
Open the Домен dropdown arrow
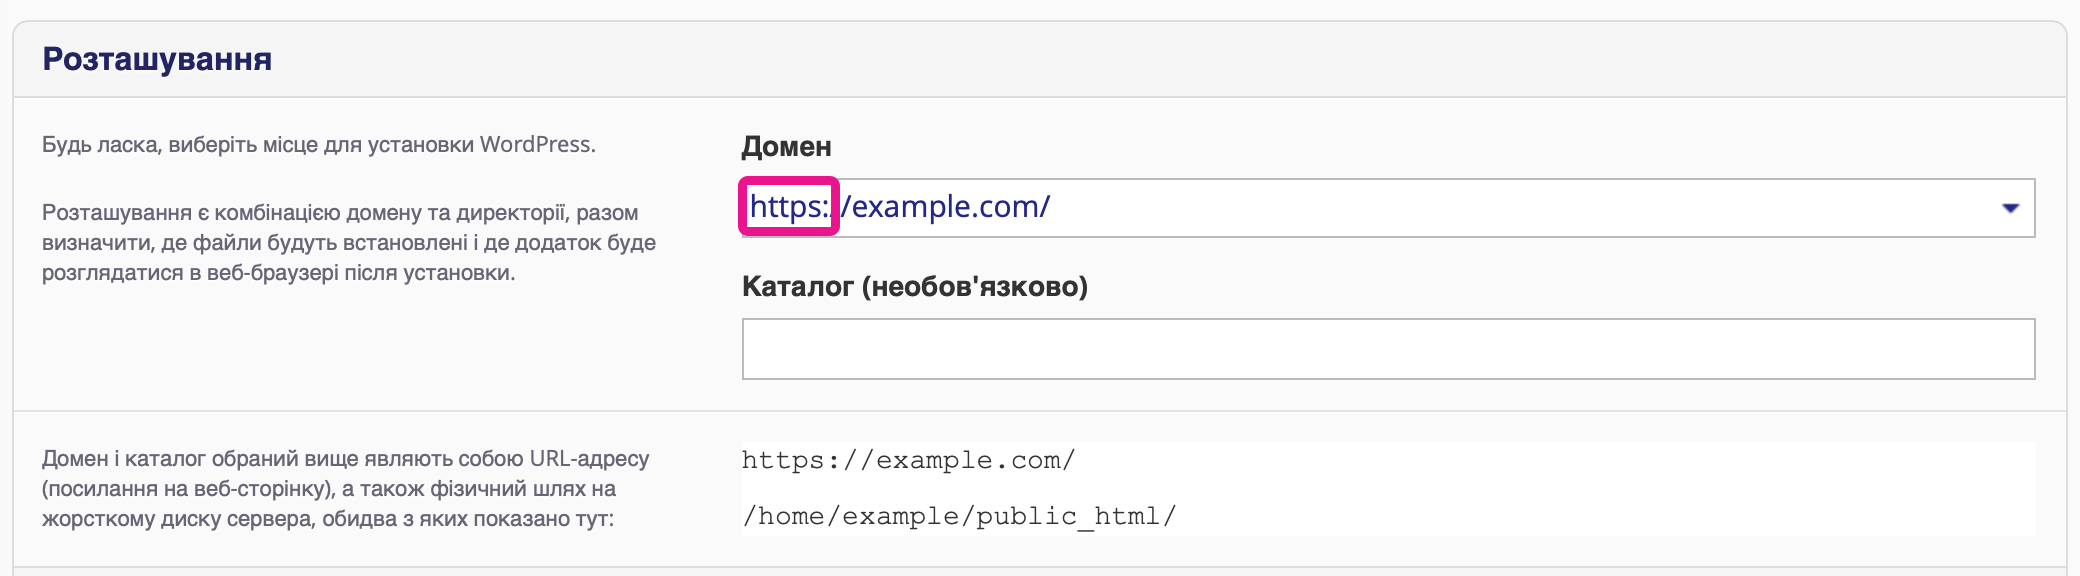2010,208
